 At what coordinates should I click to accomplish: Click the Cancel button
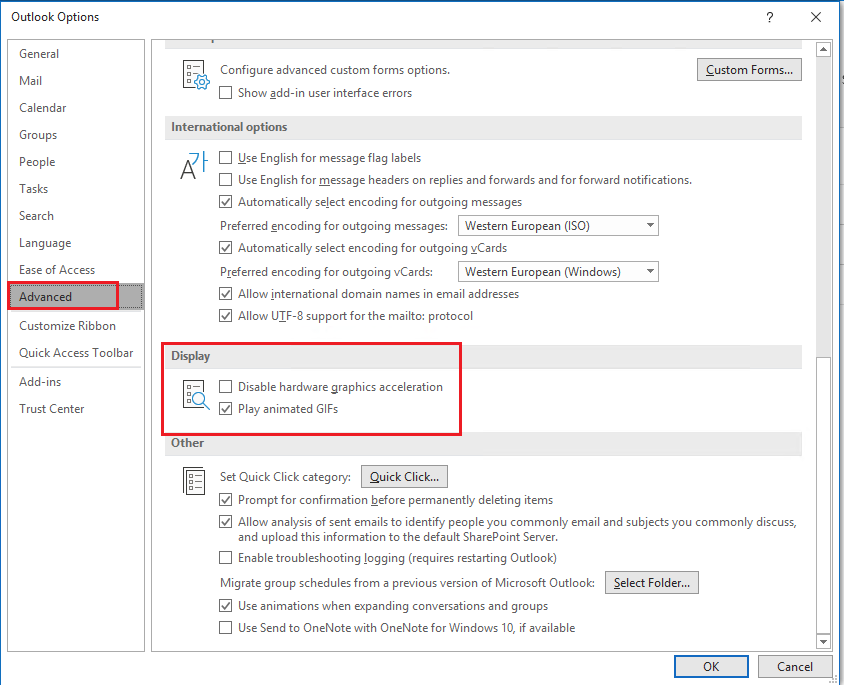click(x=794, y=666)
